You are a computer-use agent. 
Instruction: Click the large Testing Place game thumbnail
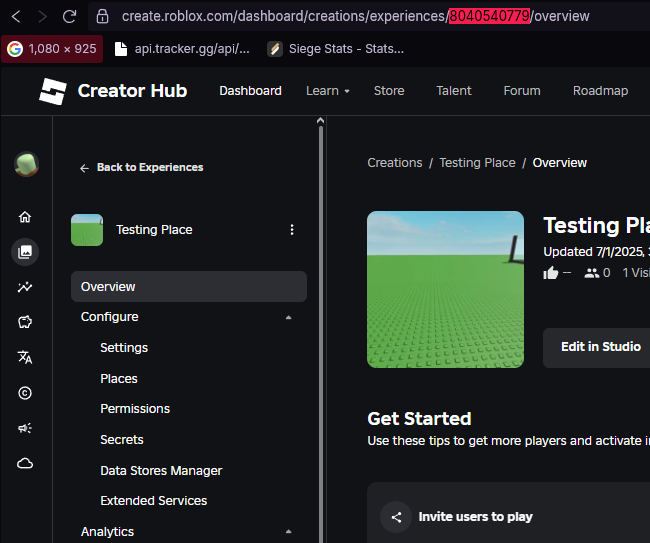445,289
